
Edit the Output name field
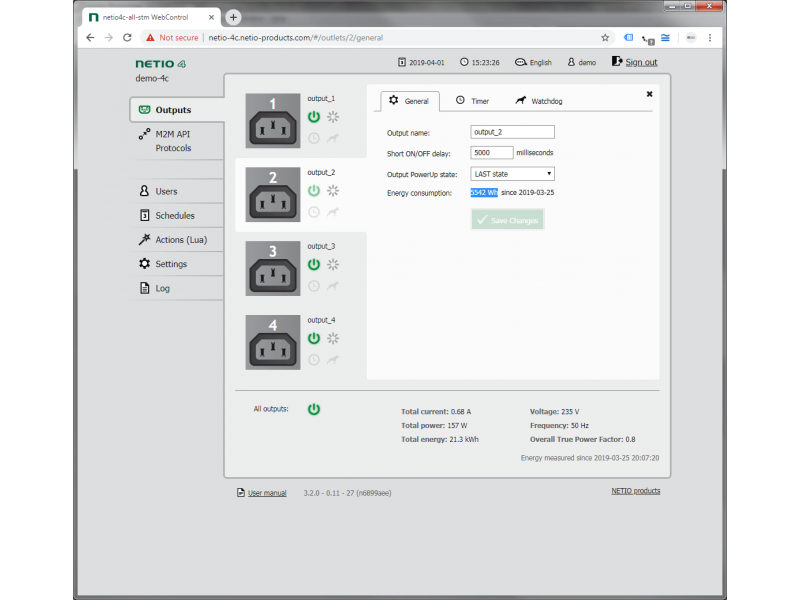[x=512, y=132]
